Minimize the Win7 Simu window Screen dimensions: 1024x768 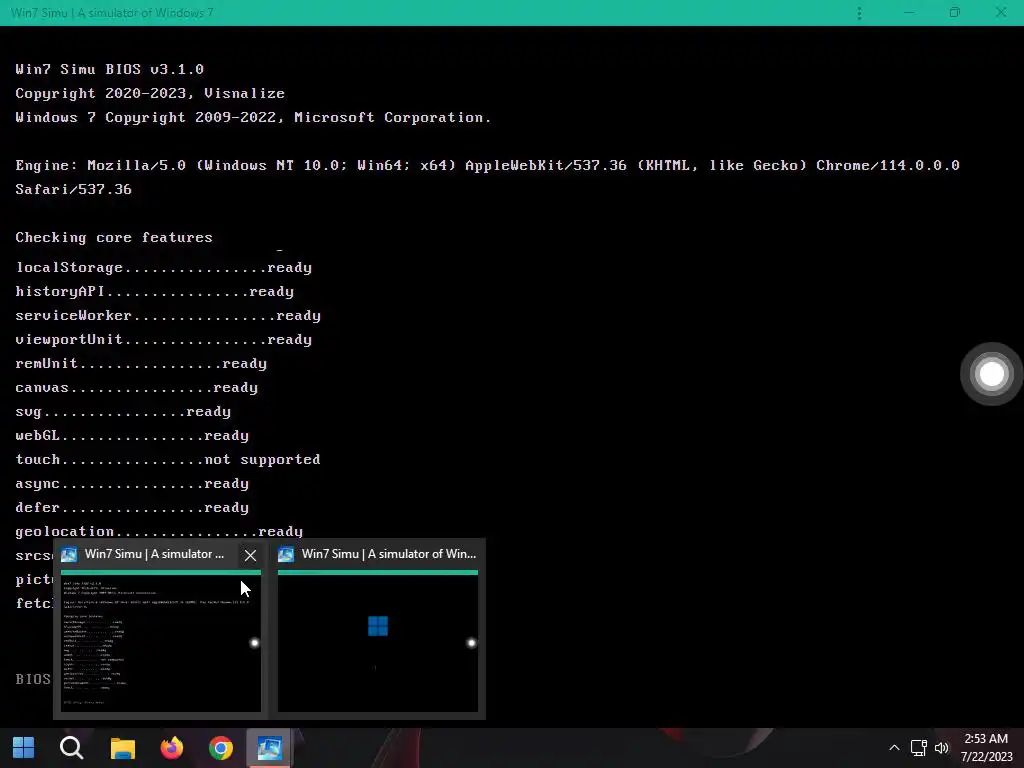pyautogui.click(x=908, y=13)
